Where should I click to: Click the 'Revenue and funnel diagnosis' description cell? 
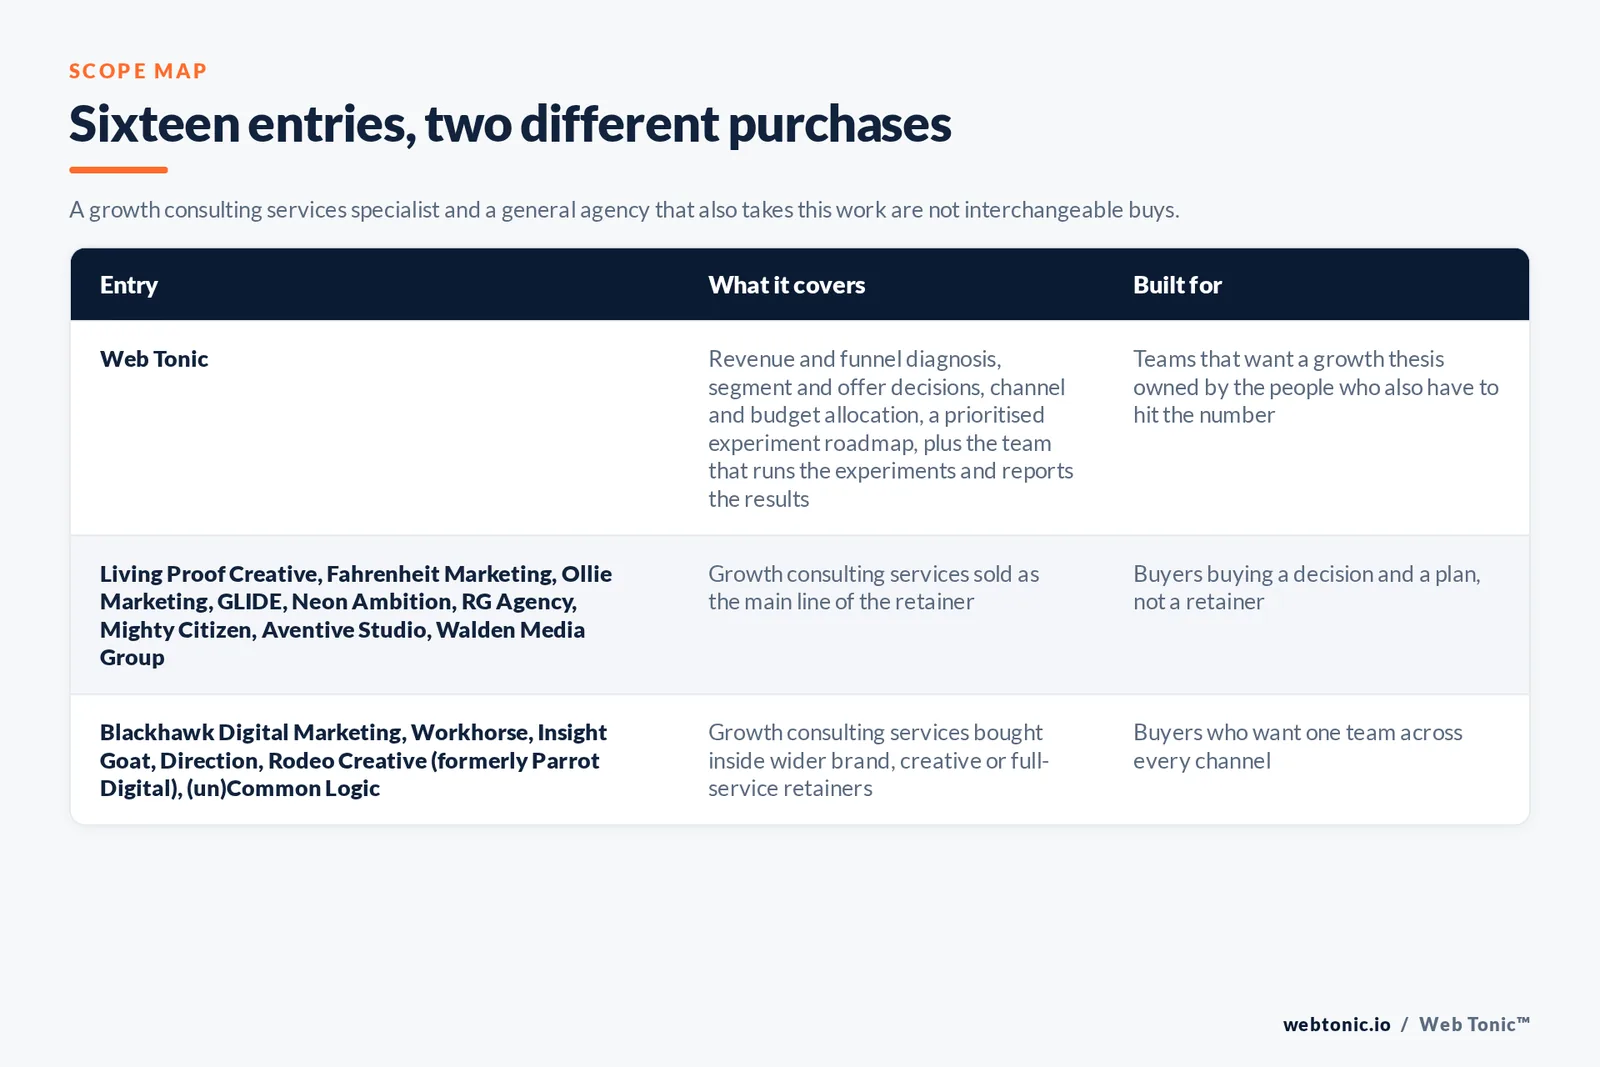pos(891,429)
